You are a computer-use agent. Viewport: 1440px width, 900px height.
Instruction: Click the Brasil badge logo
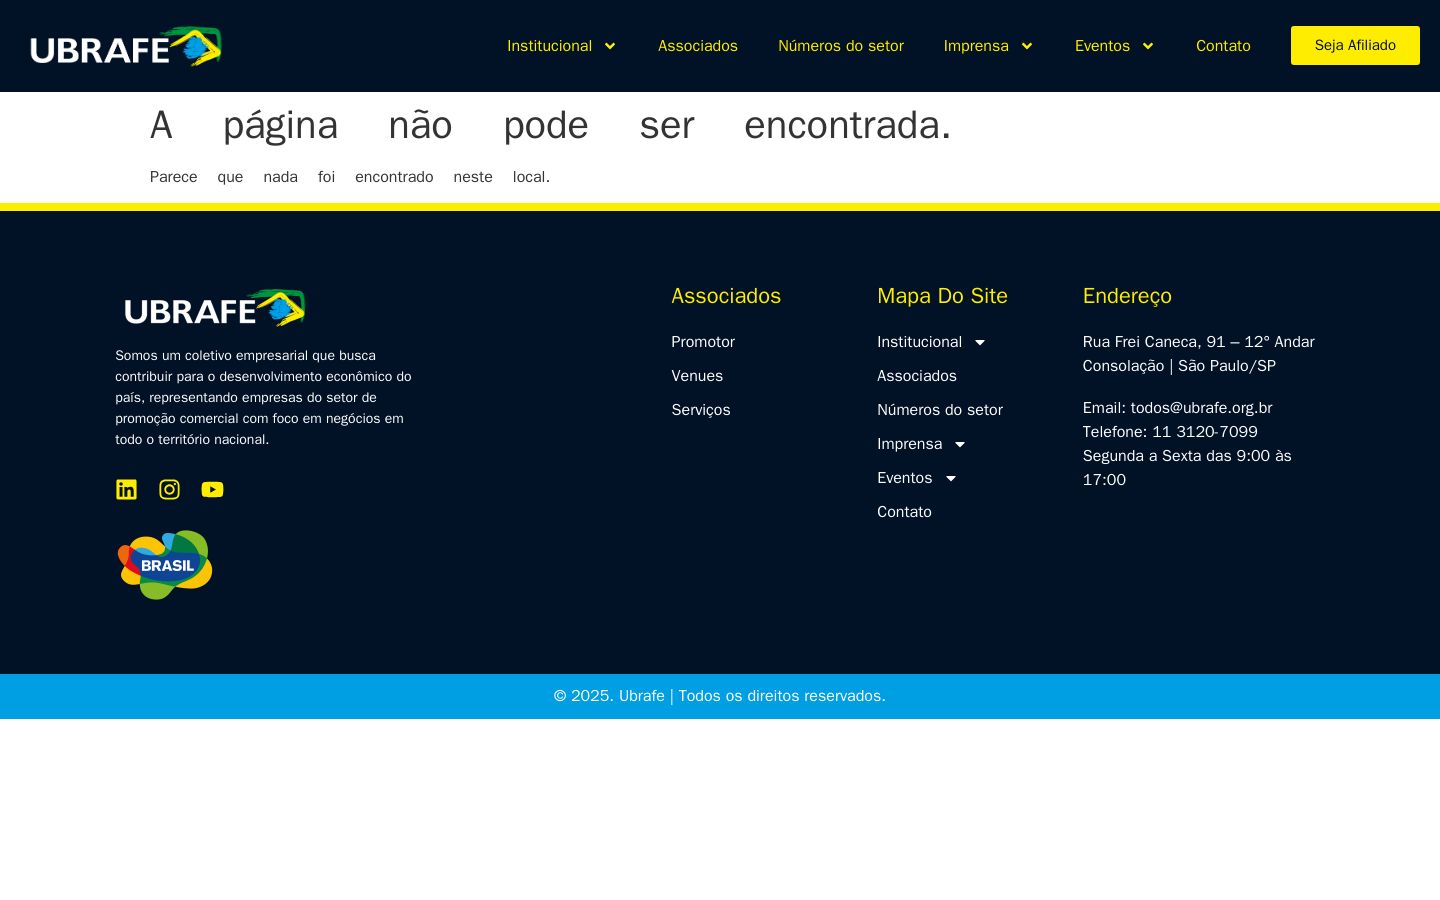165,565
